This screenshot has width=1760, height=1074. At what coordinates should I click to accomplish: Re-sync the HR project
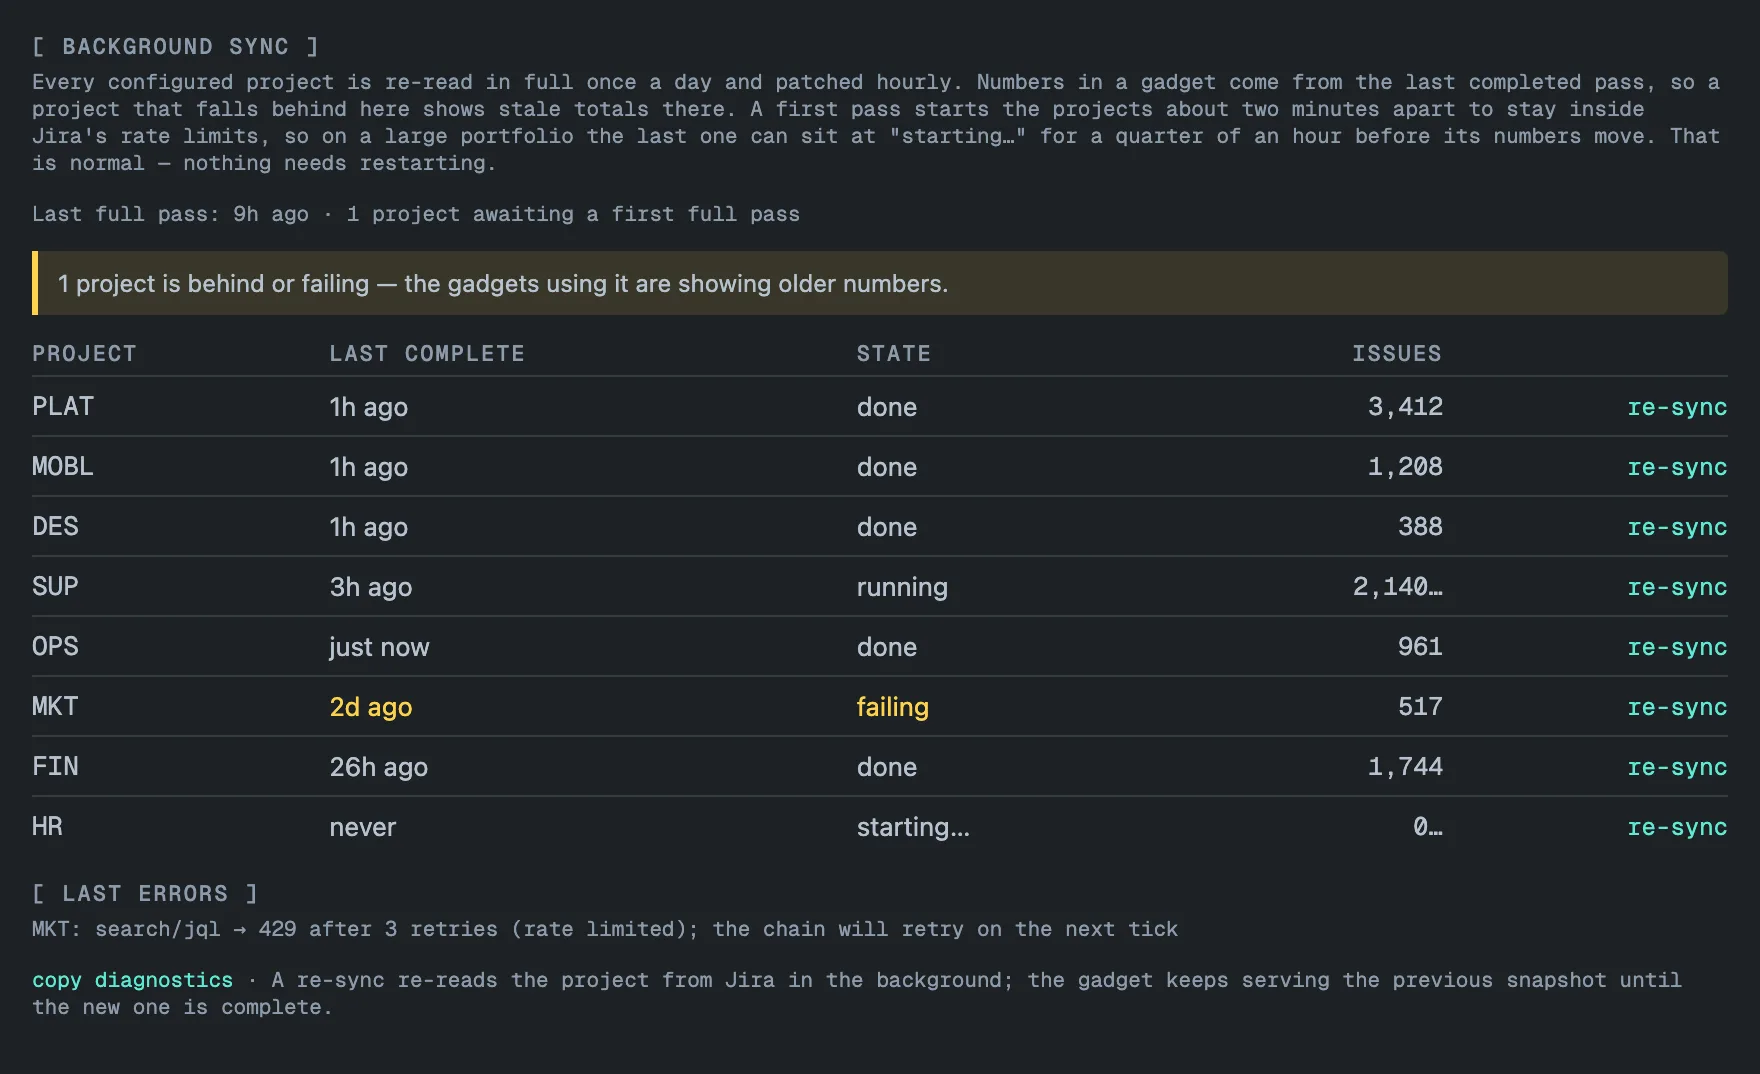[1677, 827]
